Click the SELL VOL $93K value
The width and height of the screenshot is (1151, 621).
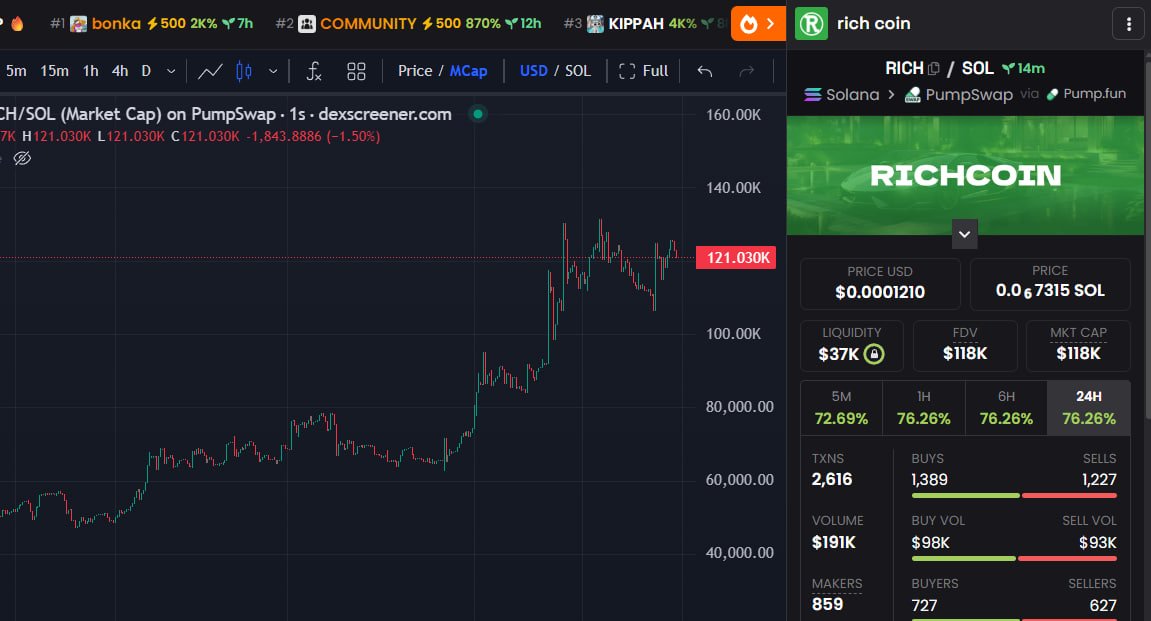tap(1097, 543)
